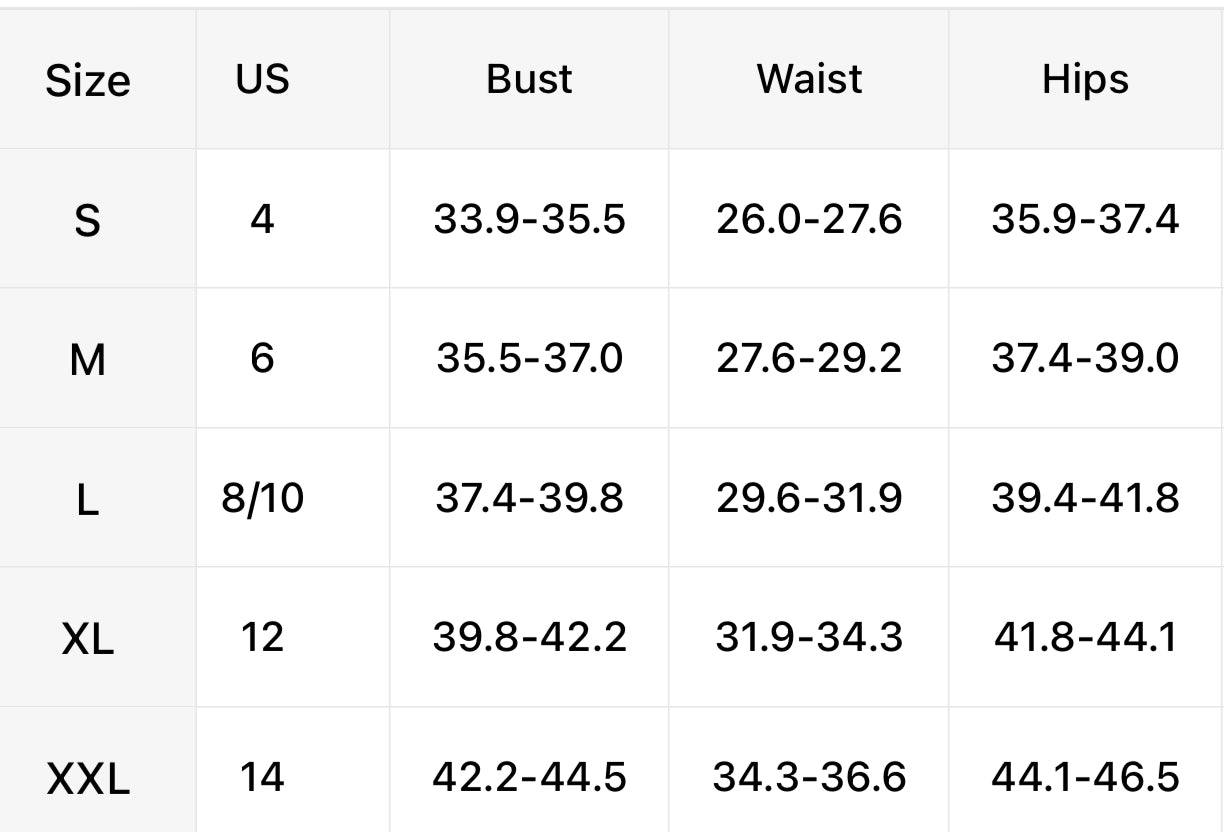This screenshot has height=832, width=1225.
Task: Select bust measurement 33.9-35.5
Action: tap(529, 218)
